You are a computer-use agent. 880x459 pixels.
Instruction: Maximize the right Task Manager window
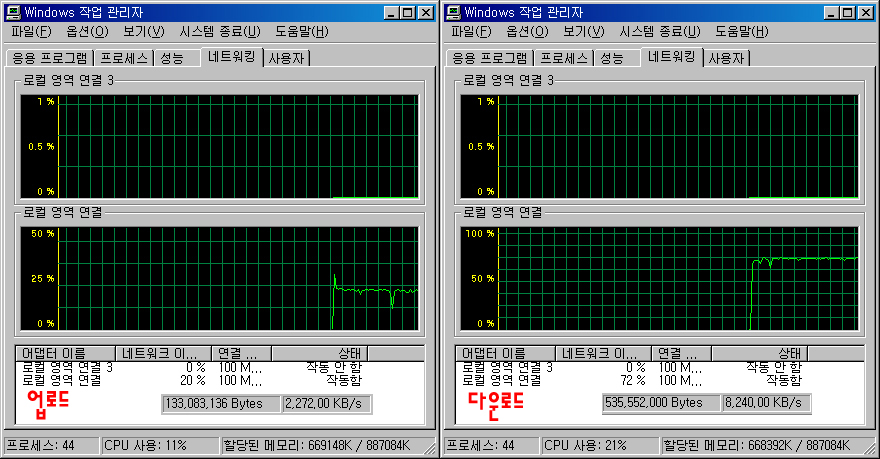(x=848, y=12)
